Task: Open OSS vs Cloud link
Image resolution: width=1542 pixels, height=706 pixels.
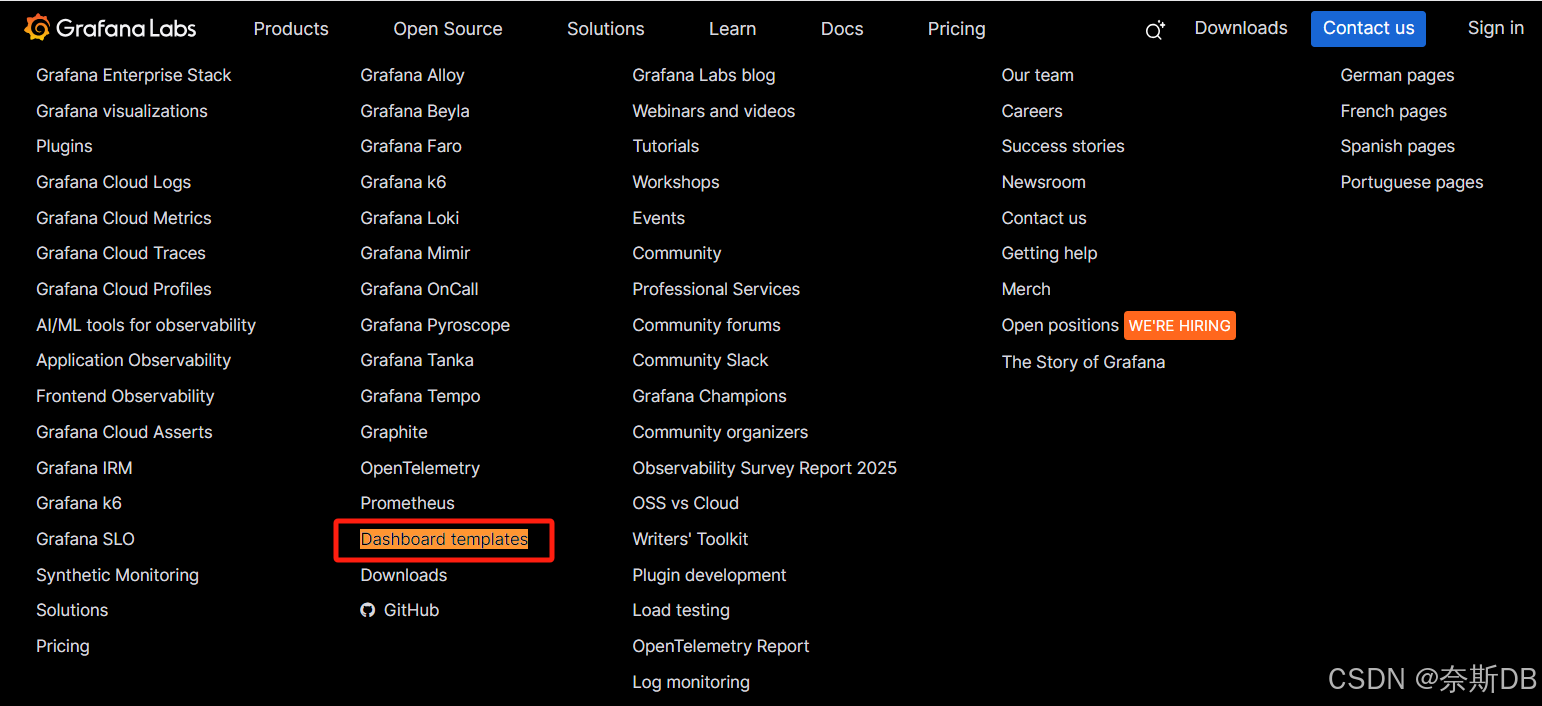Action: click(x=686, y=503)
